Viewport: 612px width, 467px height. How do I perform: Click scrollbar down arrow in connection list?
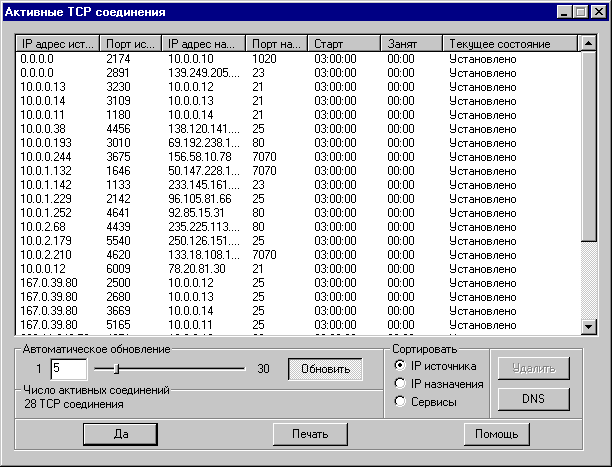[588, 326]
